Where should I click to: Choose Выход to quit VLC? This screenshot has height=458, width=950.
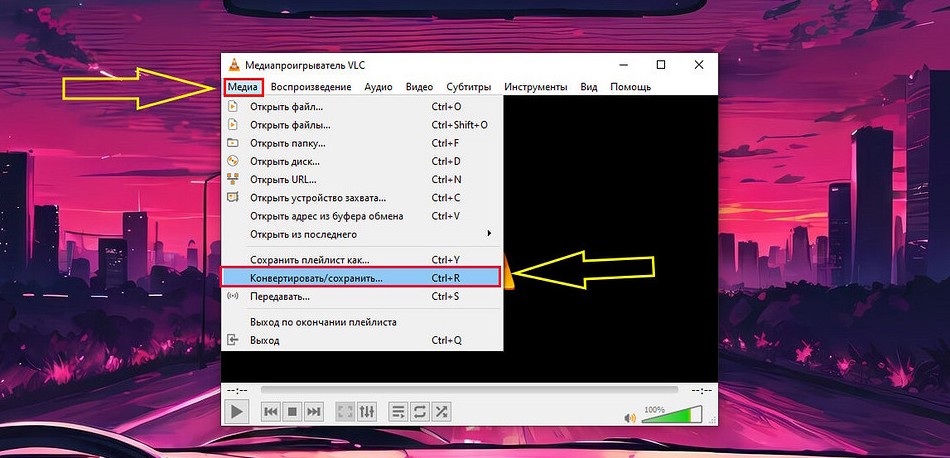click(x=362, y=340)
